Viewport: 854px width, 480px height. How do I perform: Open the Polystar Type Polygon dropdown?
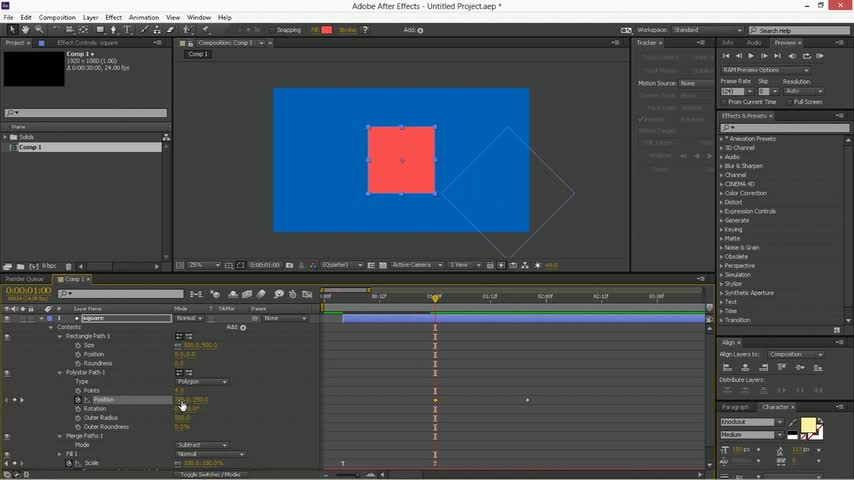pyautogui.click(x=202, y=382)
